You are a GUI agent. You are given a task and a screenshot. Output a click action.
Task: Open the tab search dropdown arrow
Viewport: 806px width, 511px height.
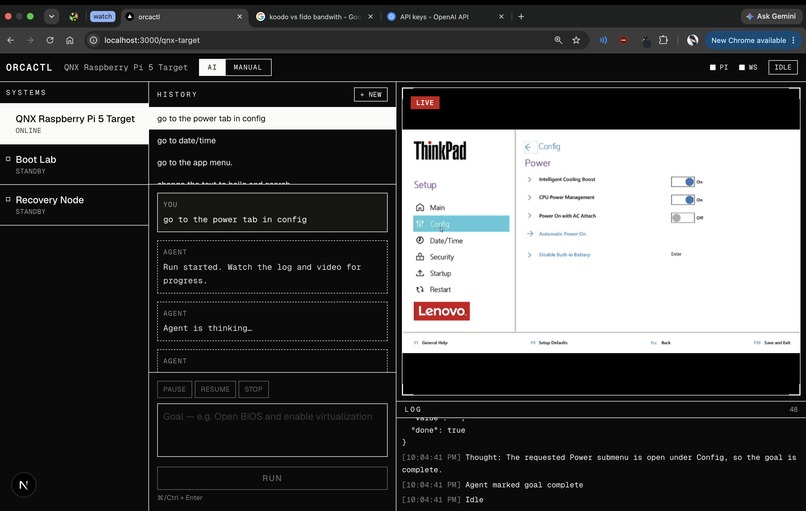(x=51, y=16)
